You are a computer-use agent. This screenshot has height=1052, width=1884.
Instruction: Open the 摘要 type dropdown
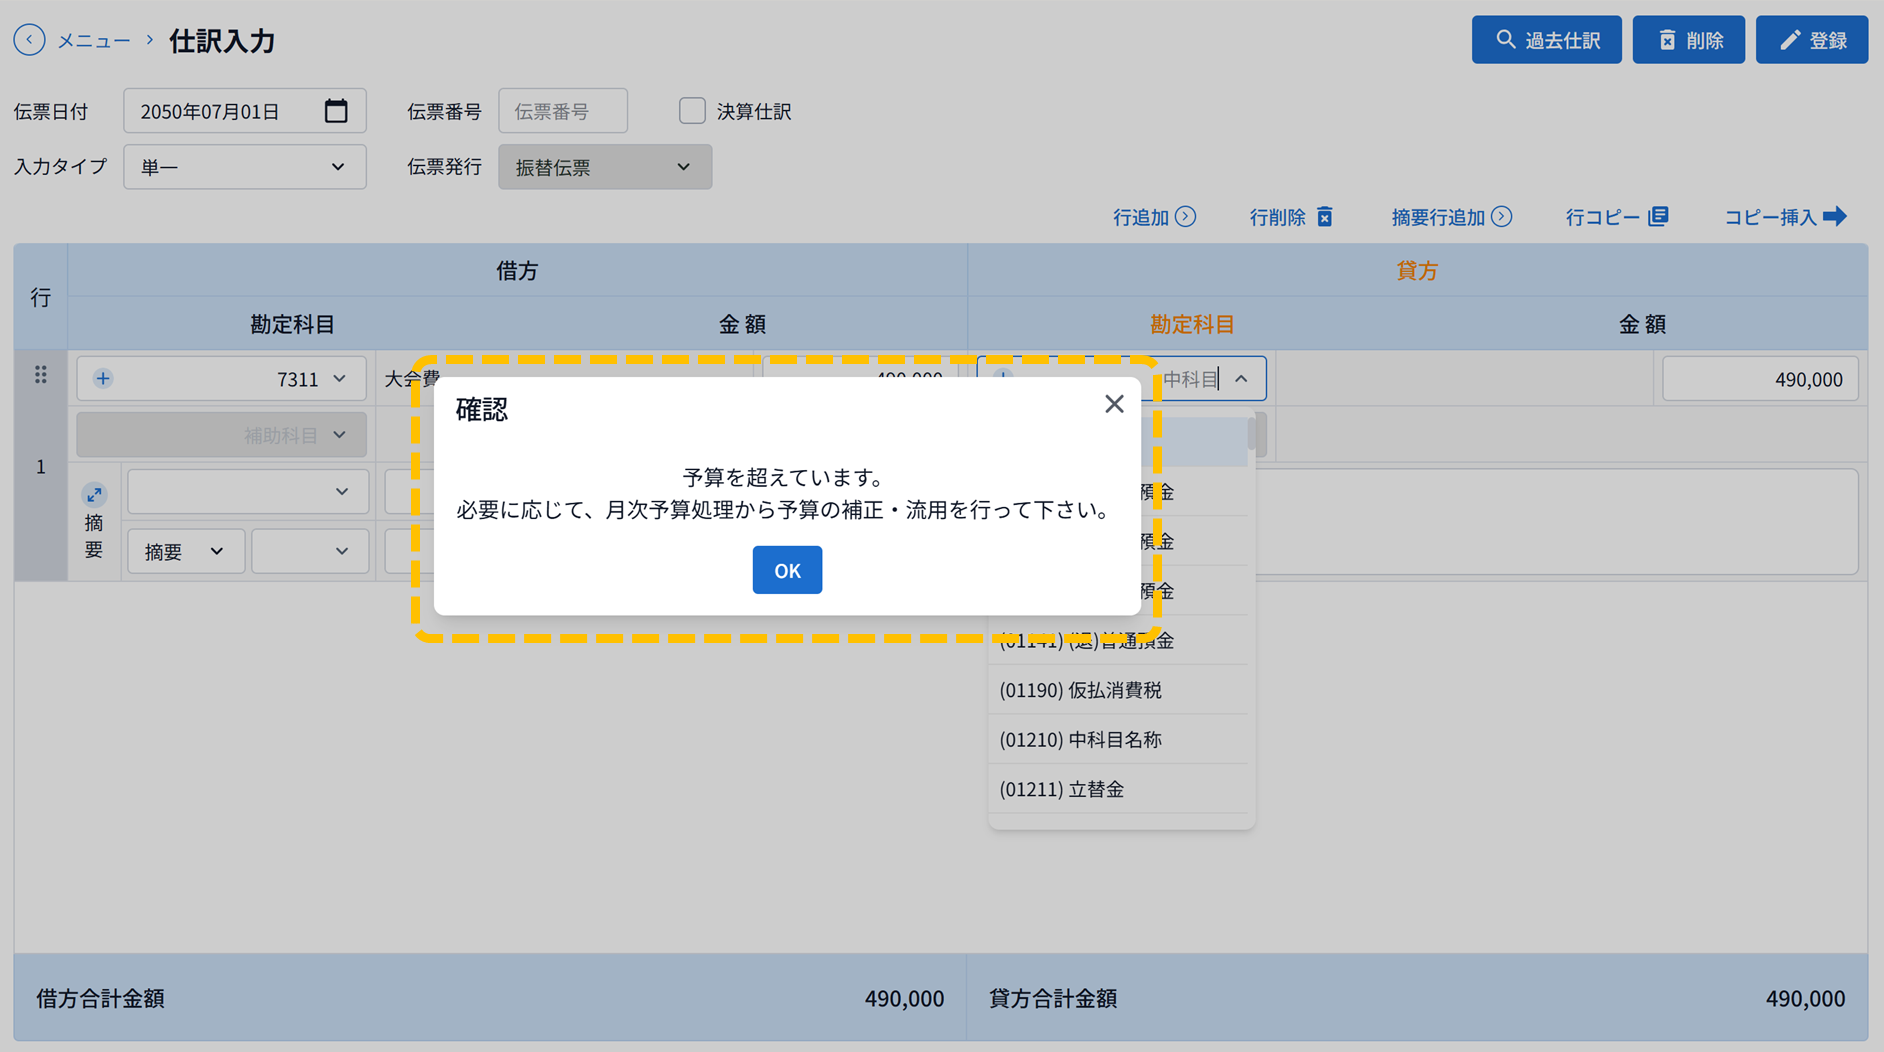186,551
